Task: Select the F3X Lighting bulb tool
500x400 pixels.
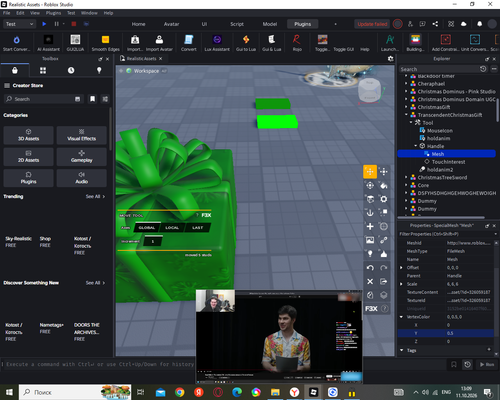Action: 370,254
